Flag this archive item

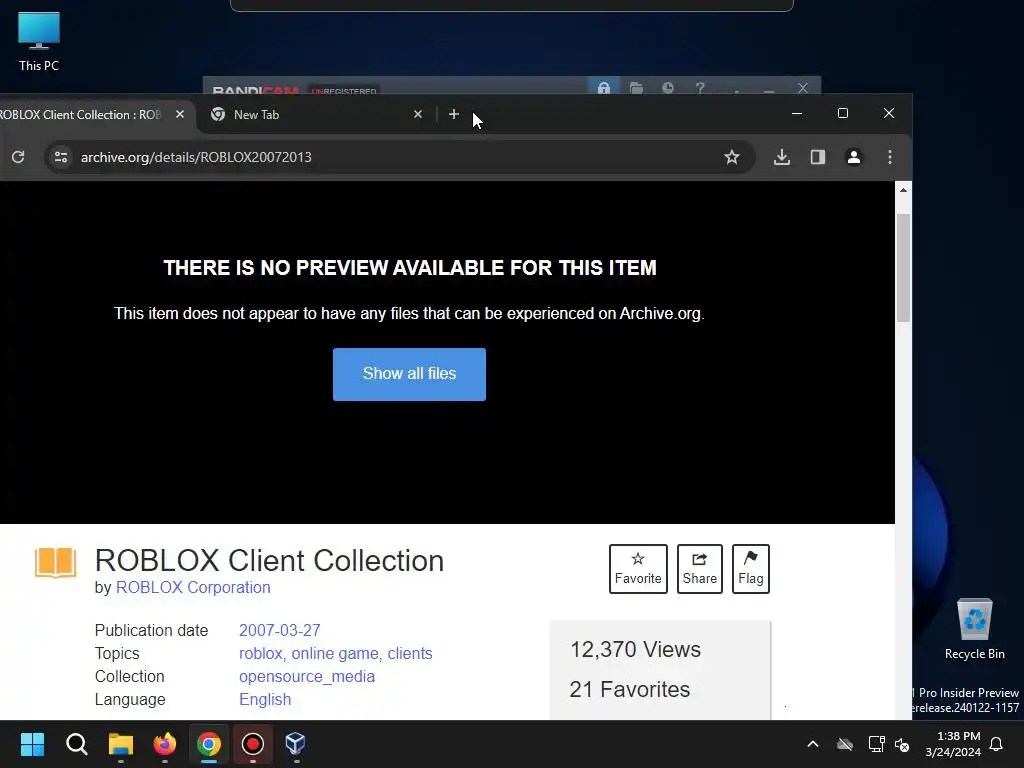coord(750,569)
